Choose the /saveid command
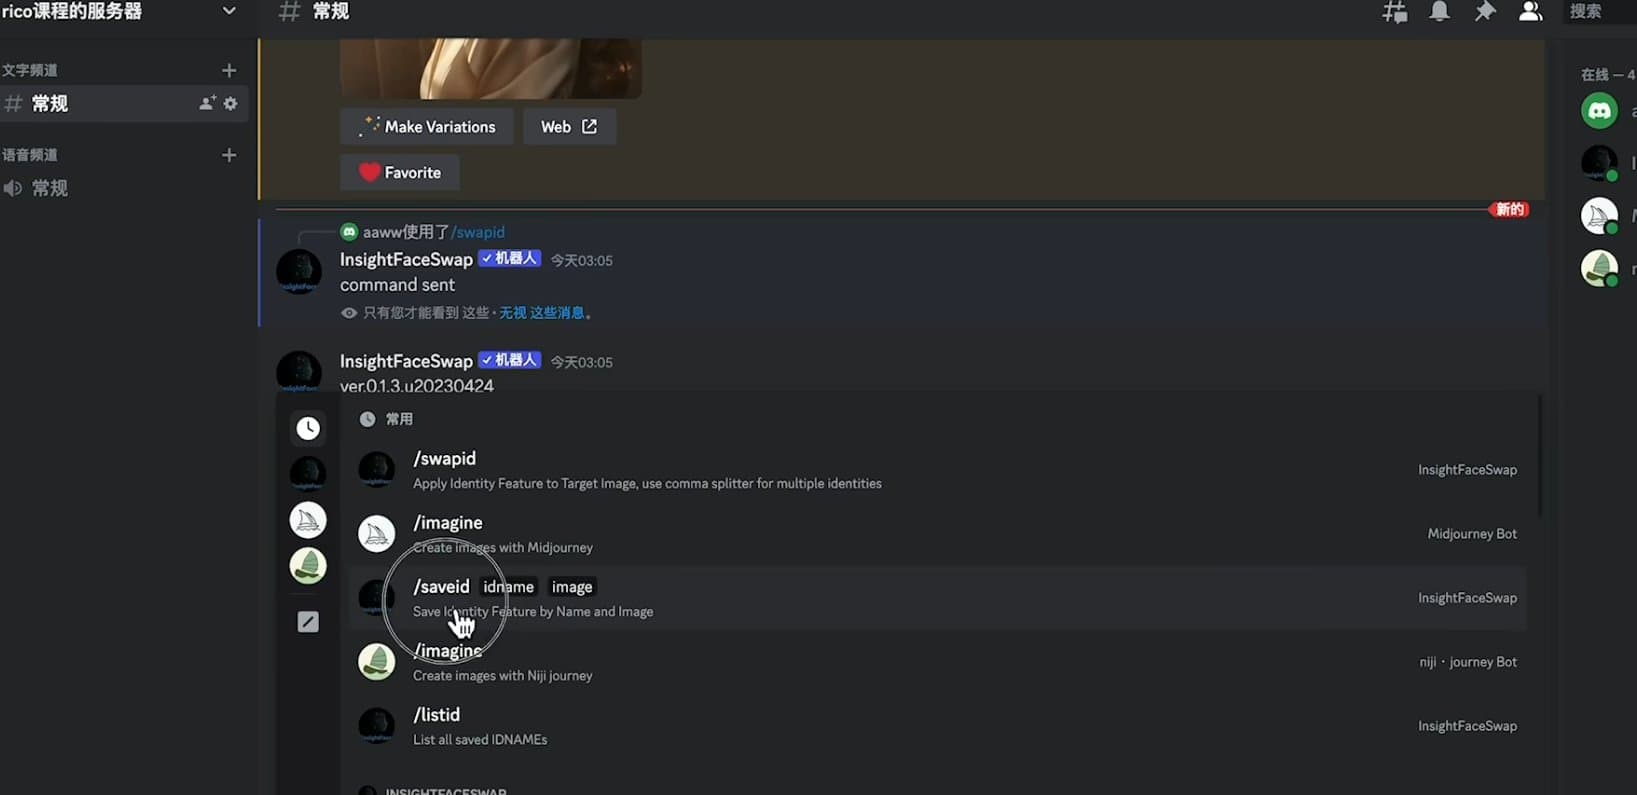This screenshot has width=1637, height=795. [x=937, y=598]
